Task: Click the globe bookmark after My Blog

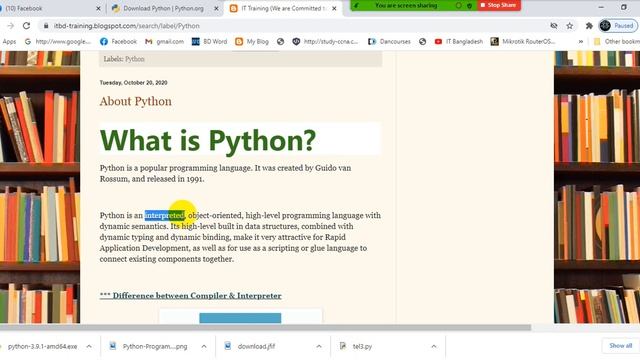Action: 280,42
